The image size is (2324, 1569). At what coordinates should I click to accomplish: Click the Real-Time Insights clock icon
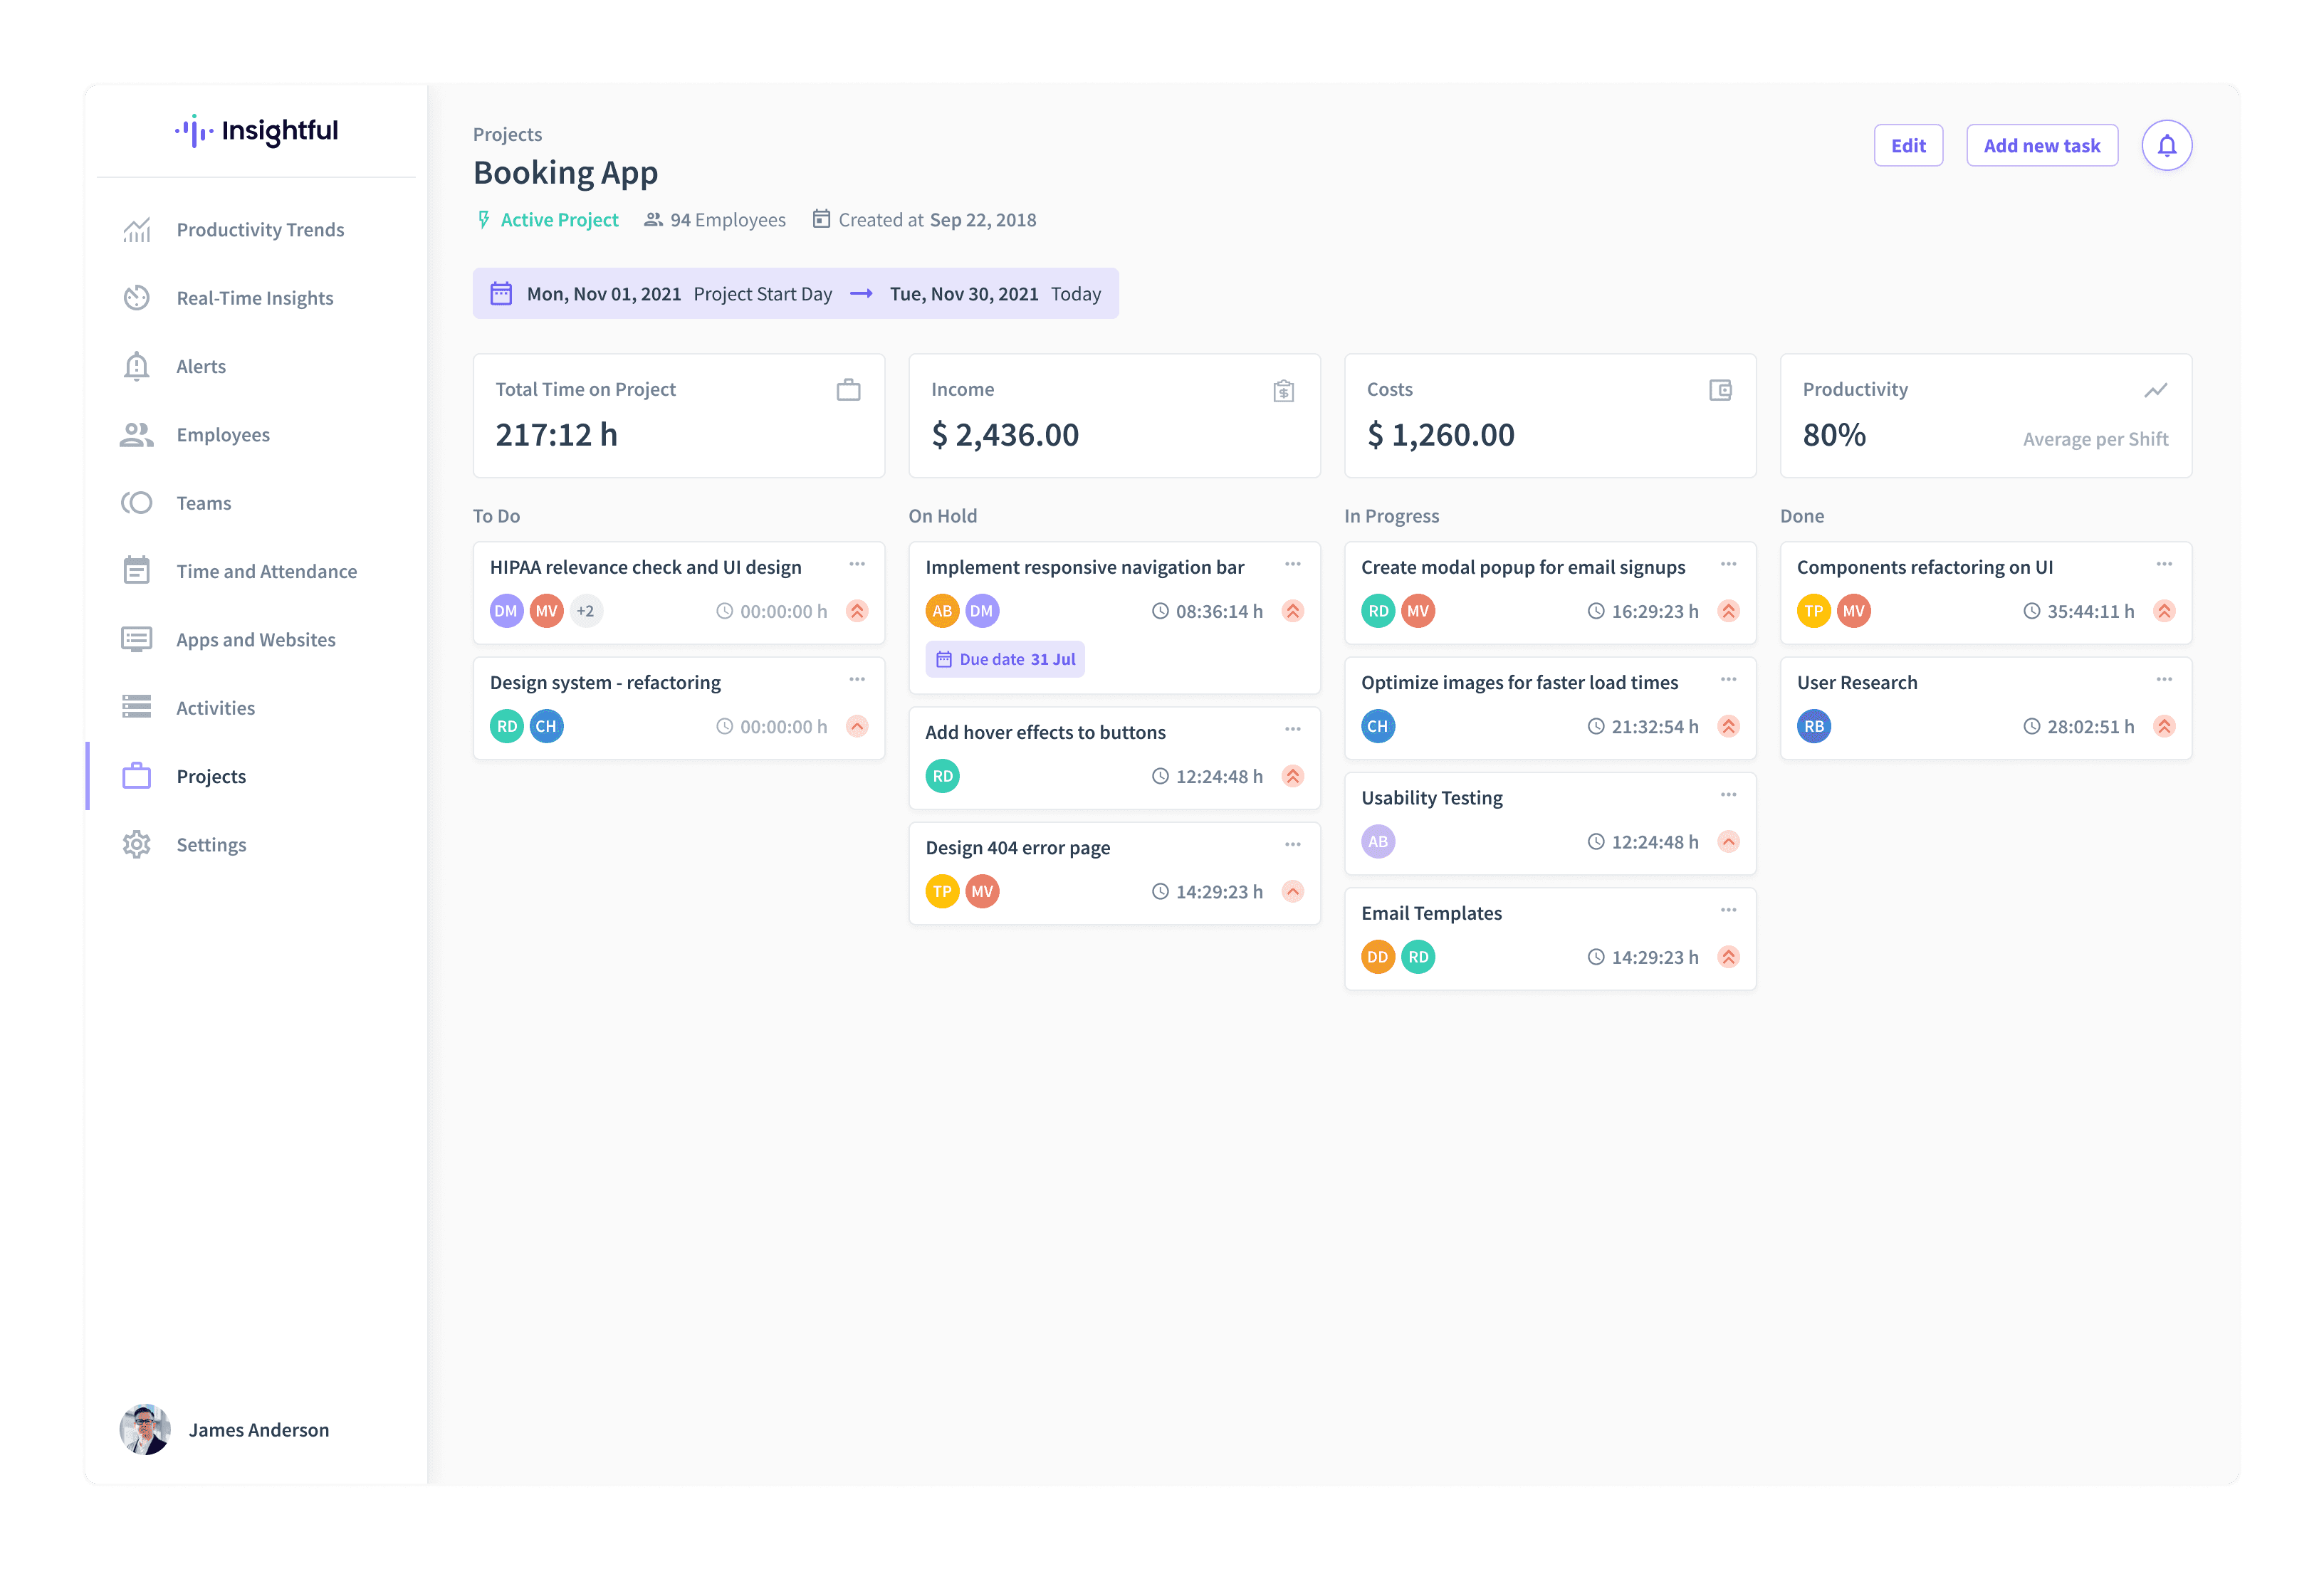pyautogui.click(x=137, y=298)
